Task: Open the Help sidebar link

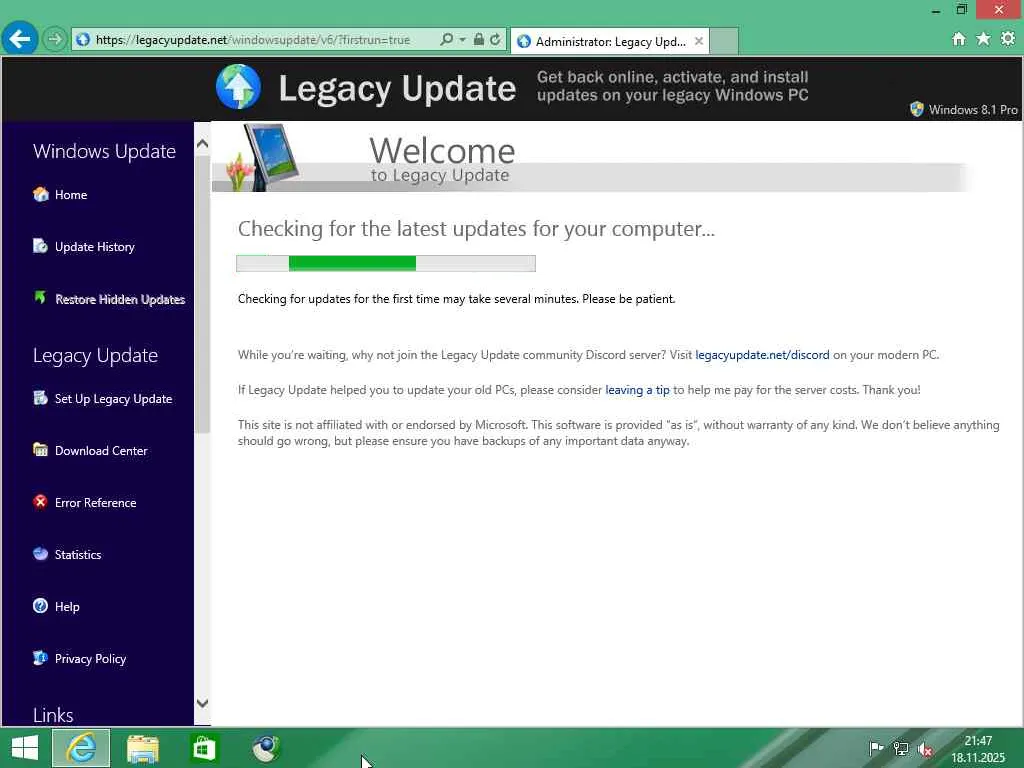Action: [x=67, y=607]
